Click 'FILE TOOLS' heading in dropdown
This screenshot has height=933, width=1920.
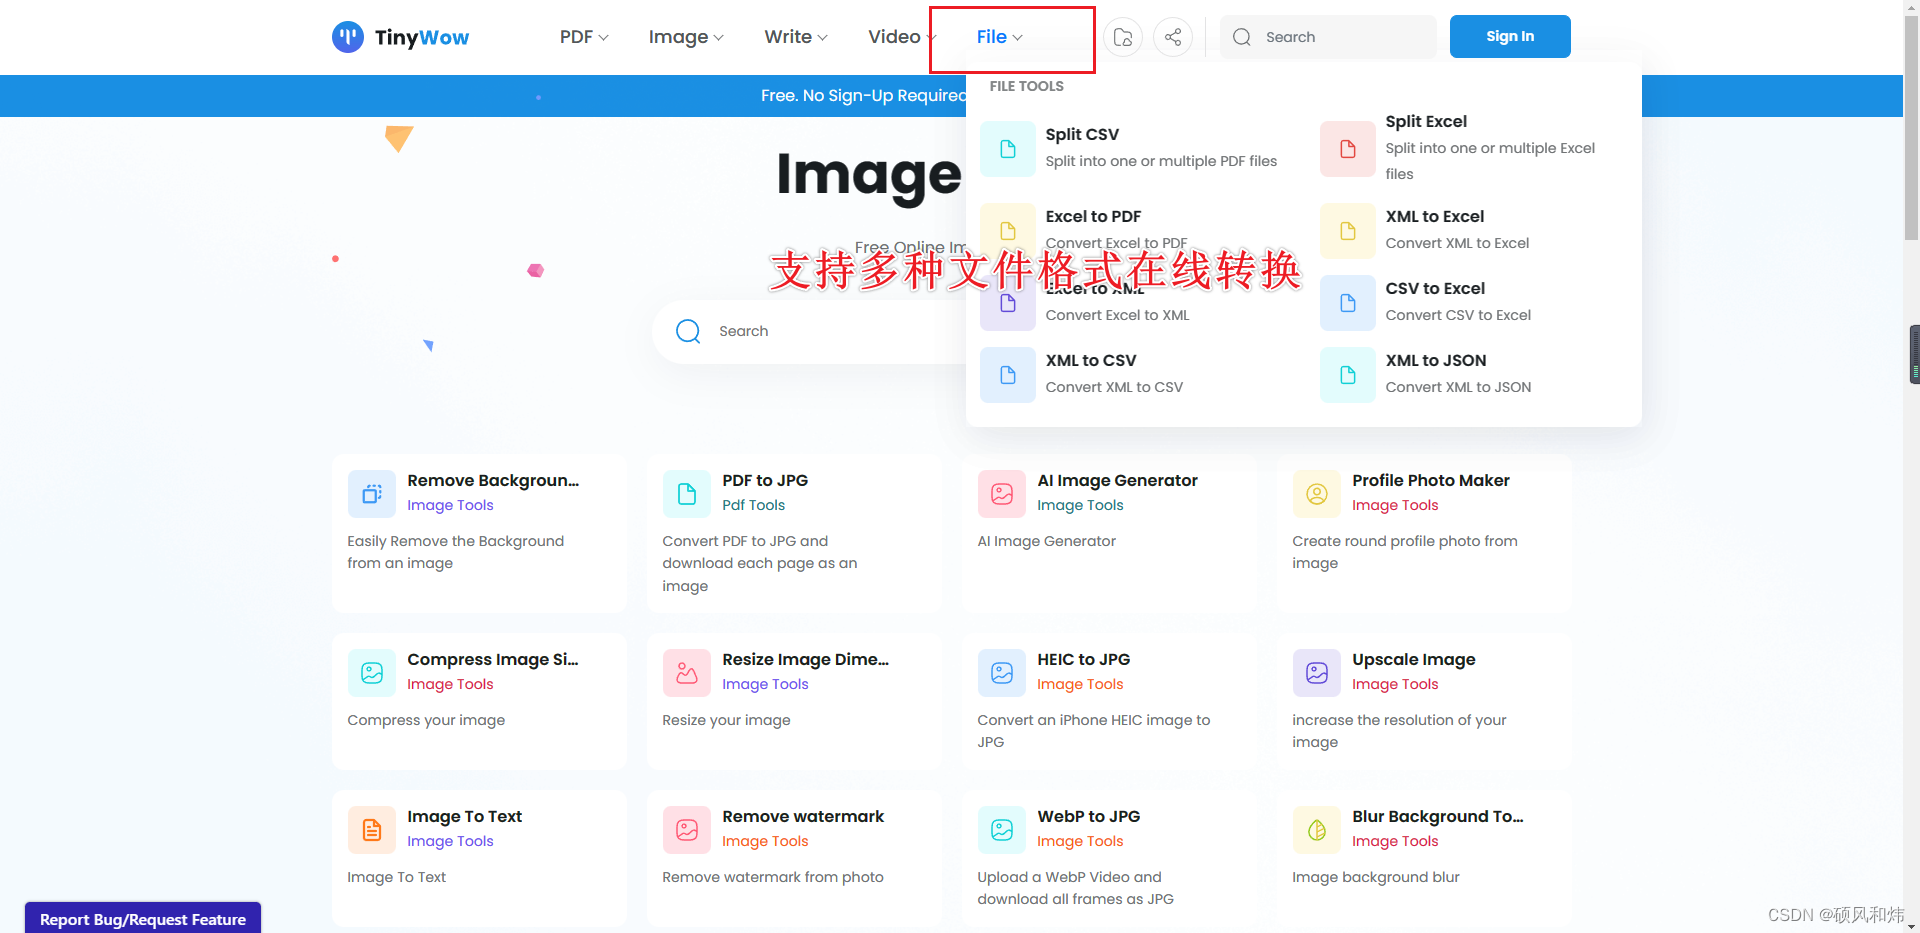click(x=1026, y=87)
